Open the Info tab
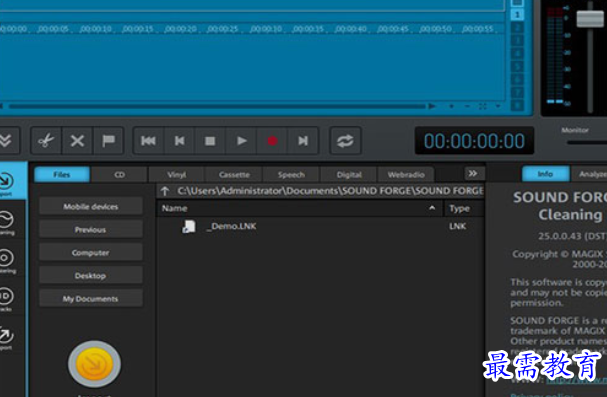 (x=545, y=174)
